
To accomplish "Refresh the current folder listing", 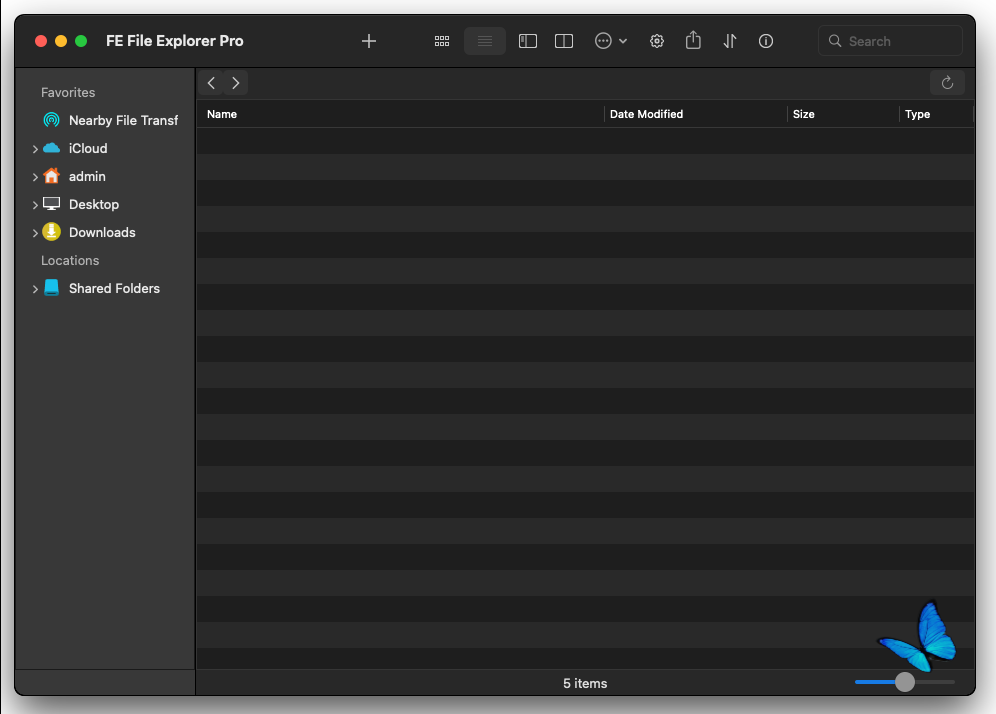I will coord(947,83).
